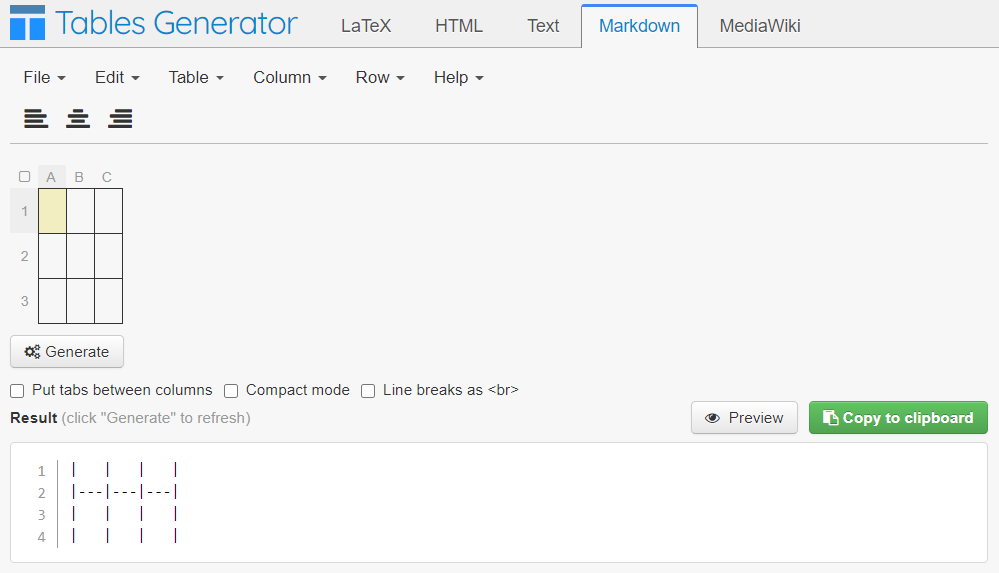Switch to the Text tab

click(x=543, y=26)
